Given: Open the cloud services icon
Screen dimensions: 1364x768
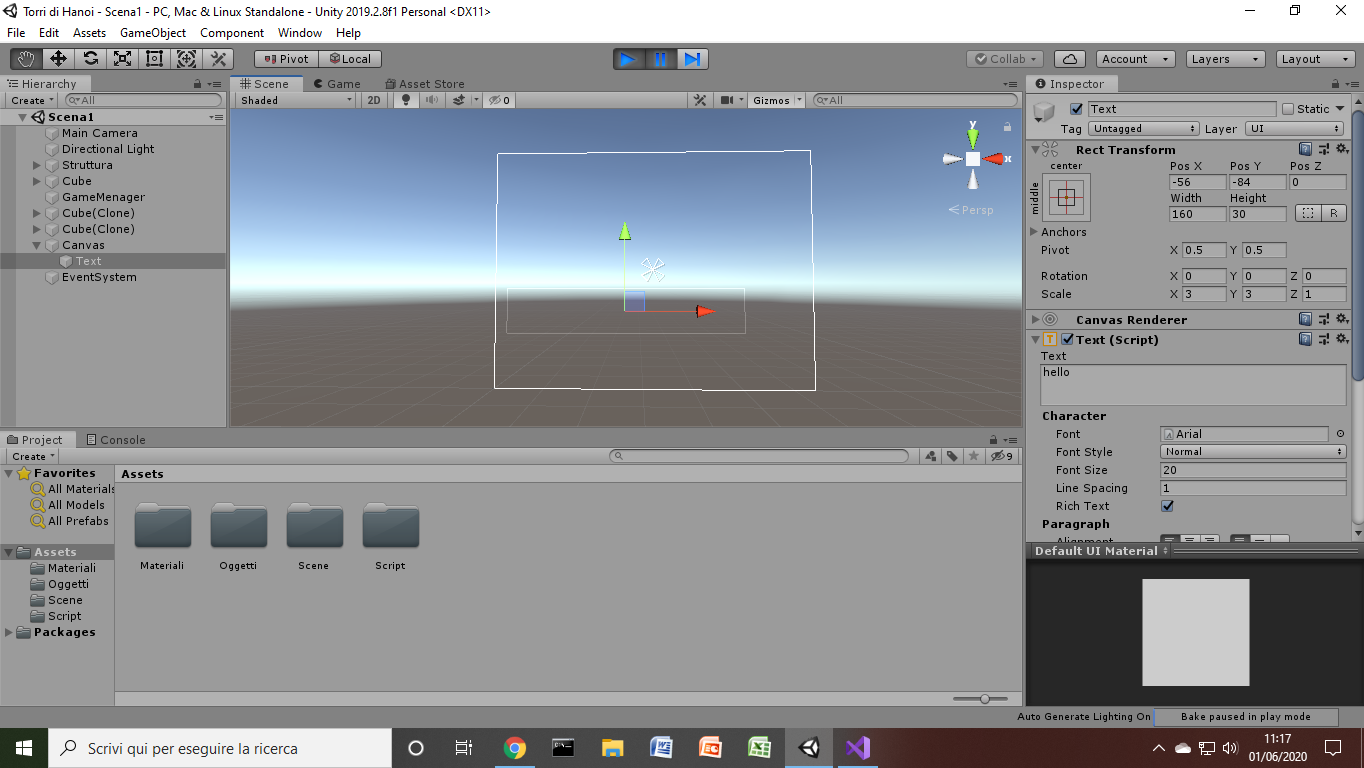Looking at the screenshot, I should coord(1070,59).
